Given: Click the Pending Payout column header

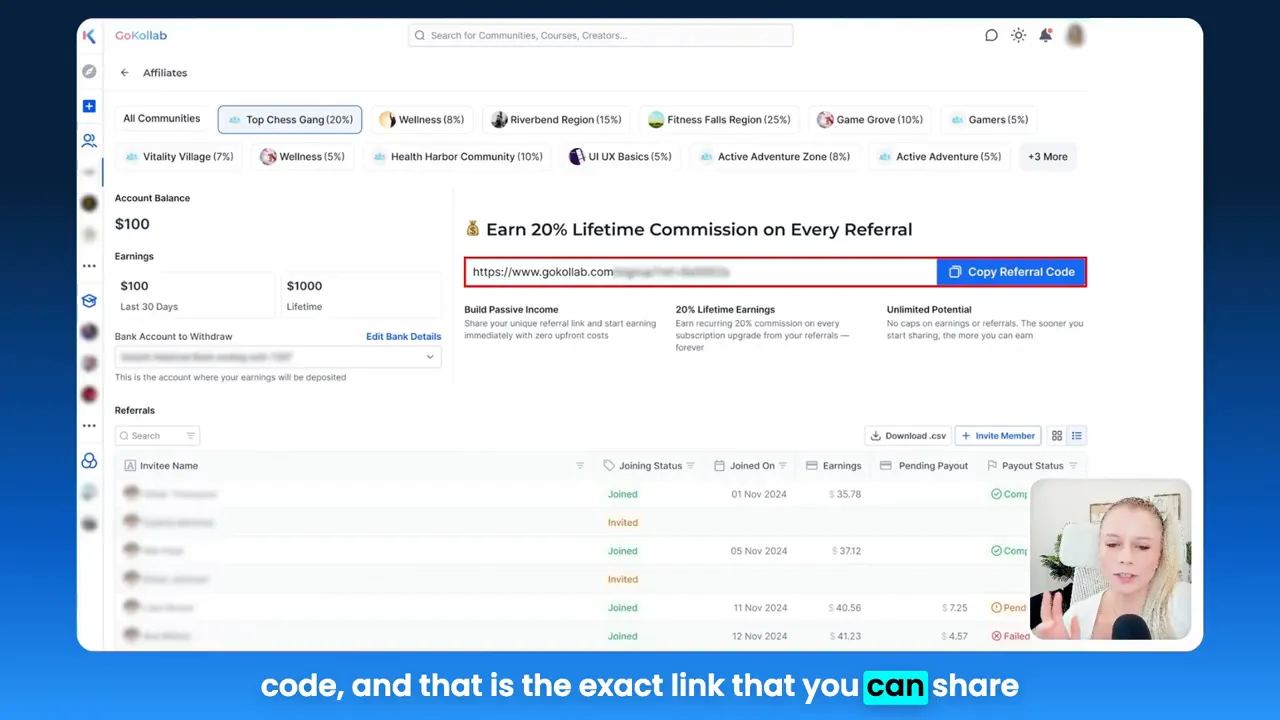Looking at the screenshot, I should pos(924,466).
